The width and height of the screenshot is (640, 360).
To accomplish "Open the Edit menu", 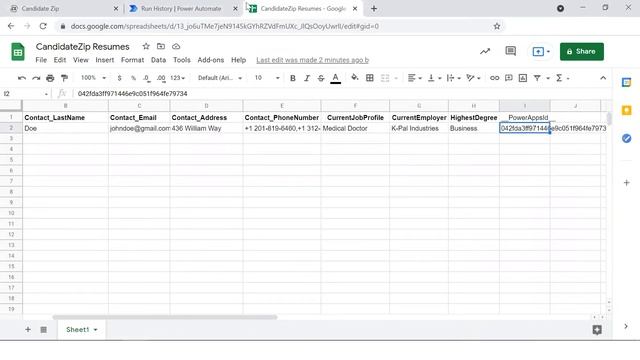I will point(60,60).
